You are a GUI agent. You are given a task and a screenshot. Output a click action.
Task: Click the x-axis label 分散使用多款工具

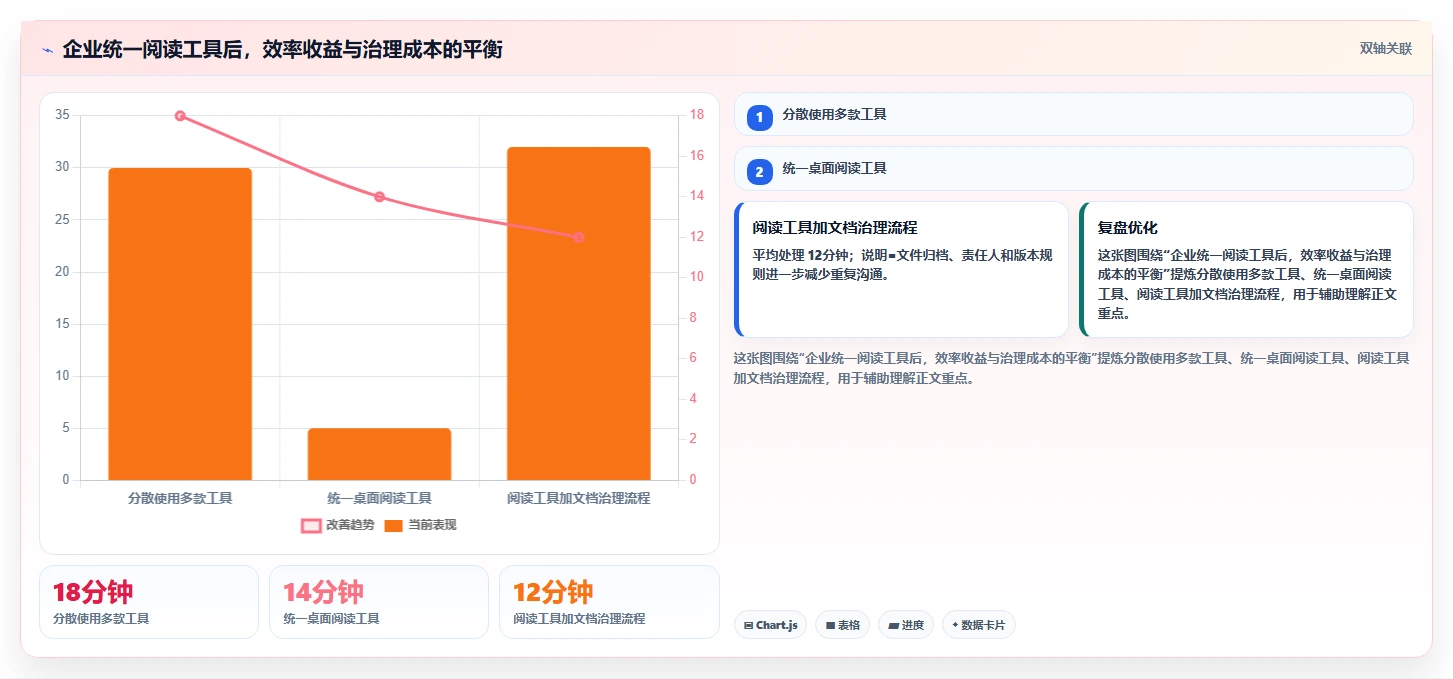click(180, 498)
